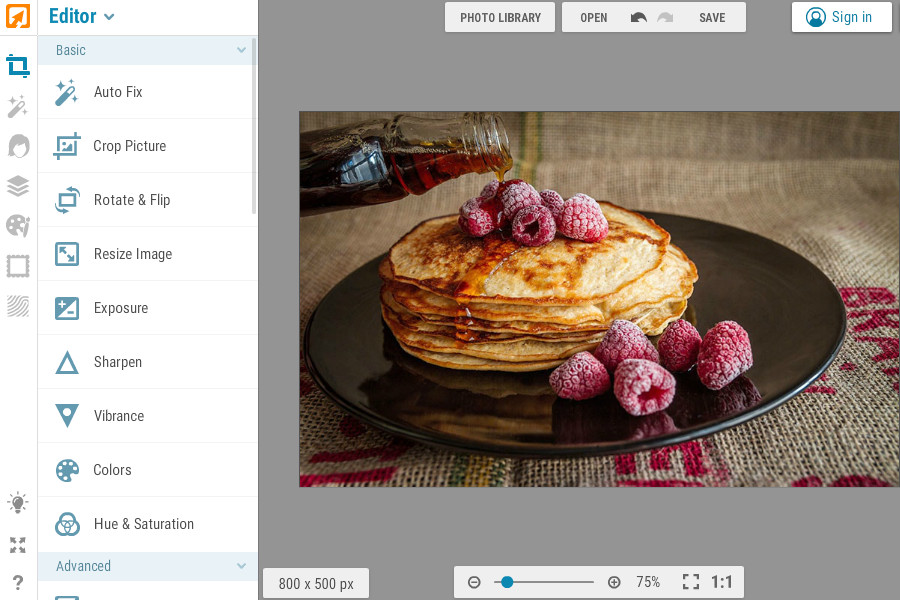Click the paint palette sidebar icon
Viewport: 900px width, 600px height.
pos(18,226)
